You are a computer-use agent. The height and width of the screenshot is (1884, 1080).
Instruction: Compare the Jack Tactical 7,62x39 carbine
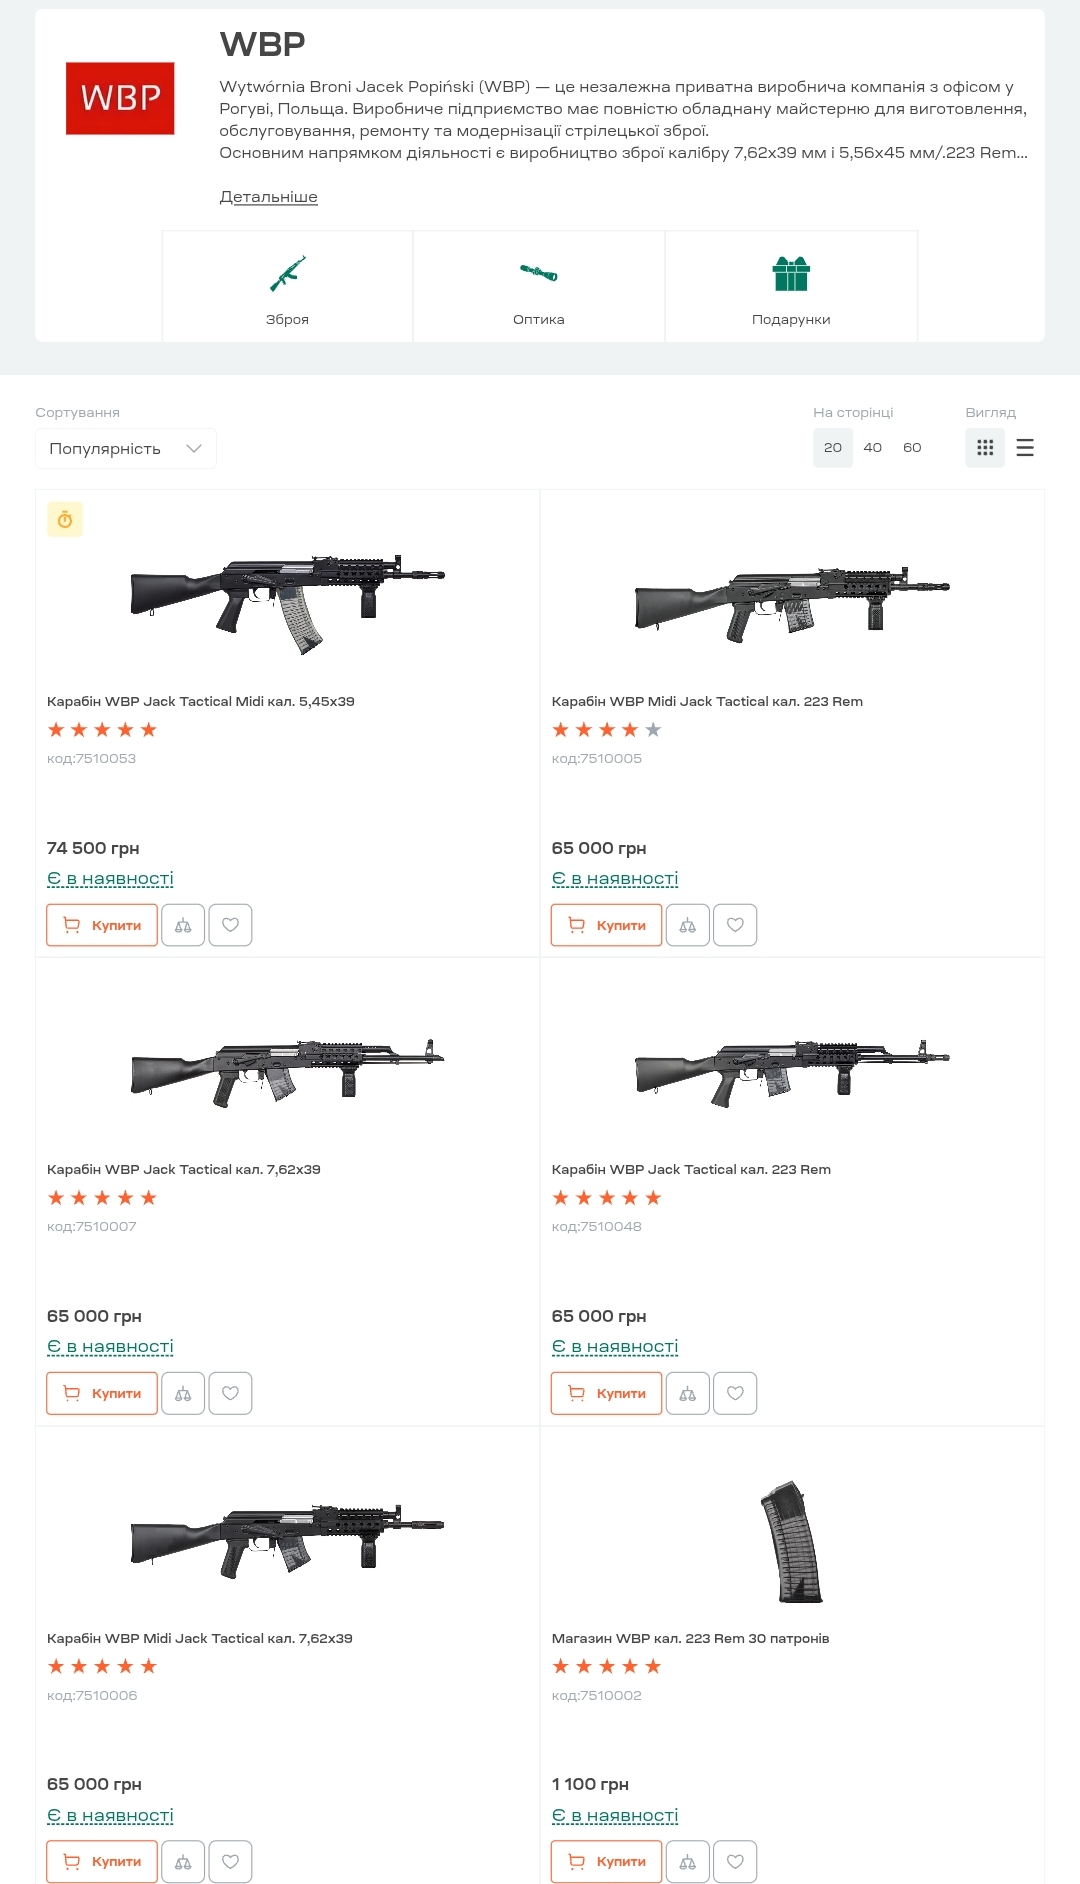(183, 1394)
